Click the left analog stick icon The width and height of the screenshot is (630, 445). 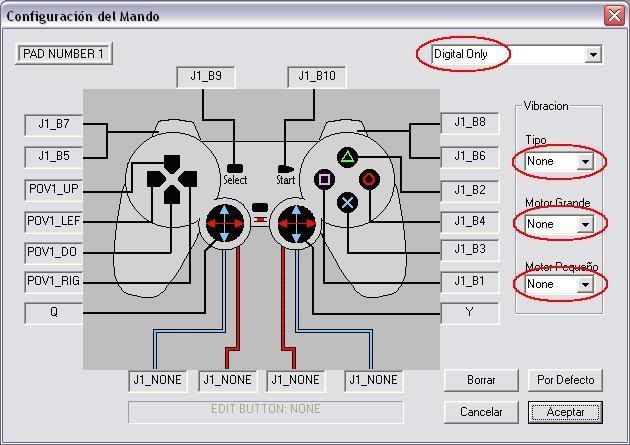click(x=225, y=223)
